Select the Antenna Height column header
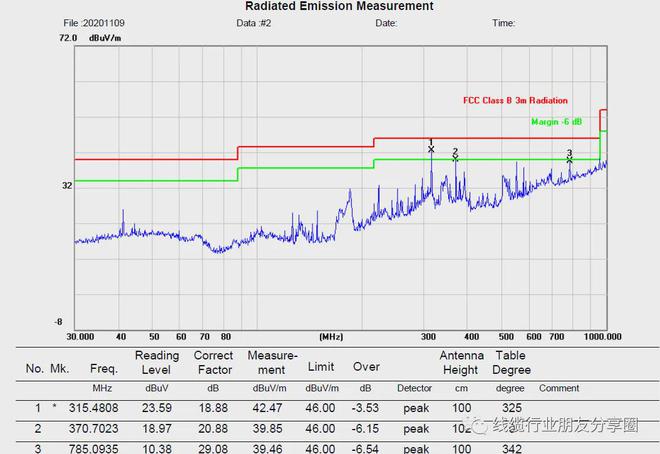660x454 pixels. (x=462, y=362)
